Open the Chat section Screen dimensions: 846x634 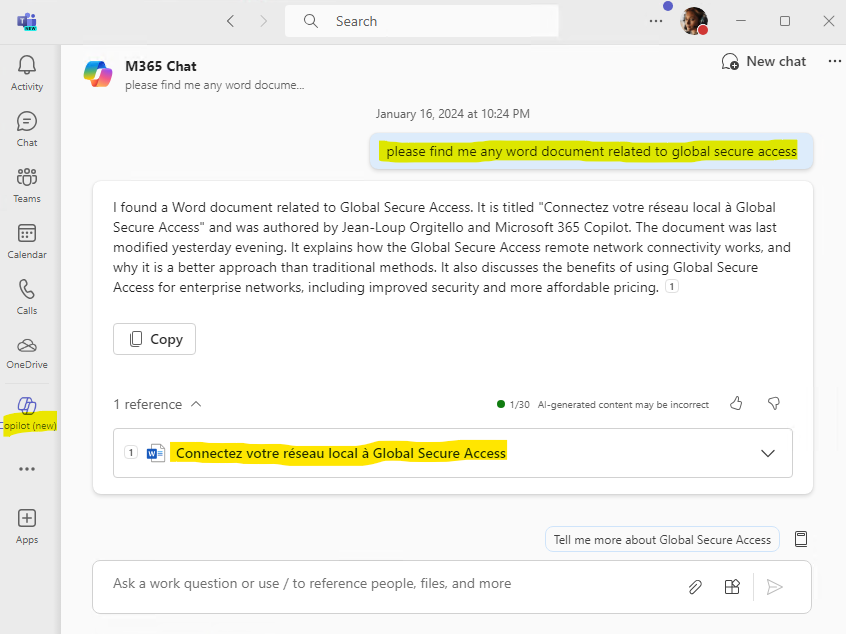(27, 129)
